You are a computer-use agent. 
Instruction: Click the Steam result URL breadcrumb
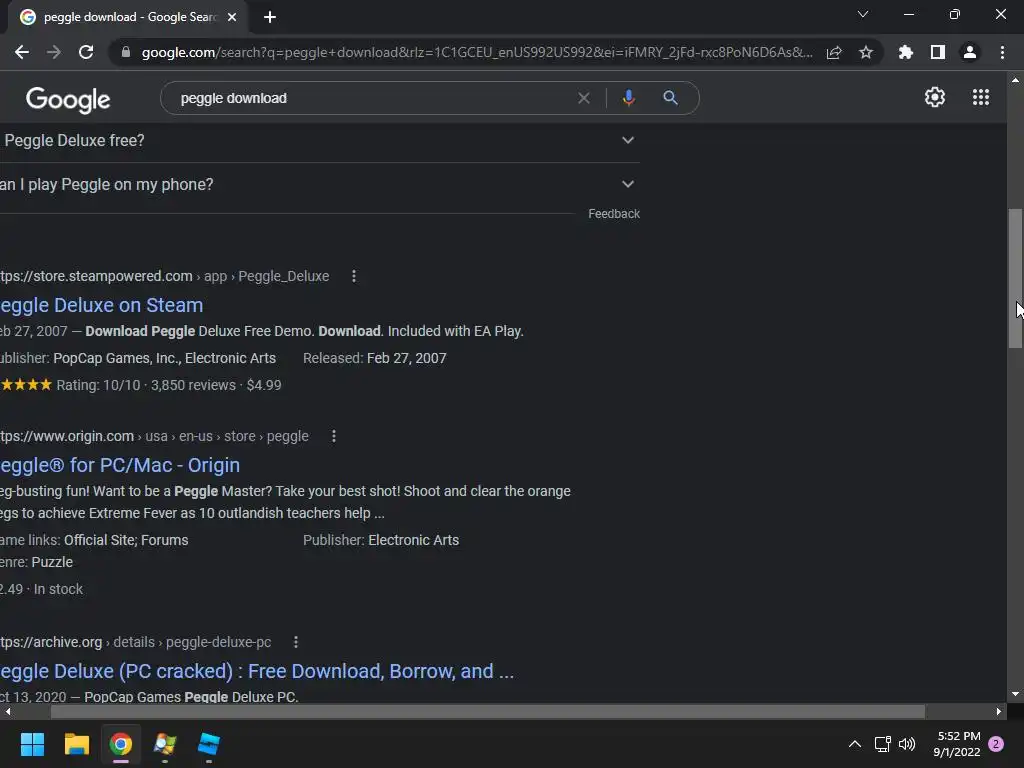[165, 276]
